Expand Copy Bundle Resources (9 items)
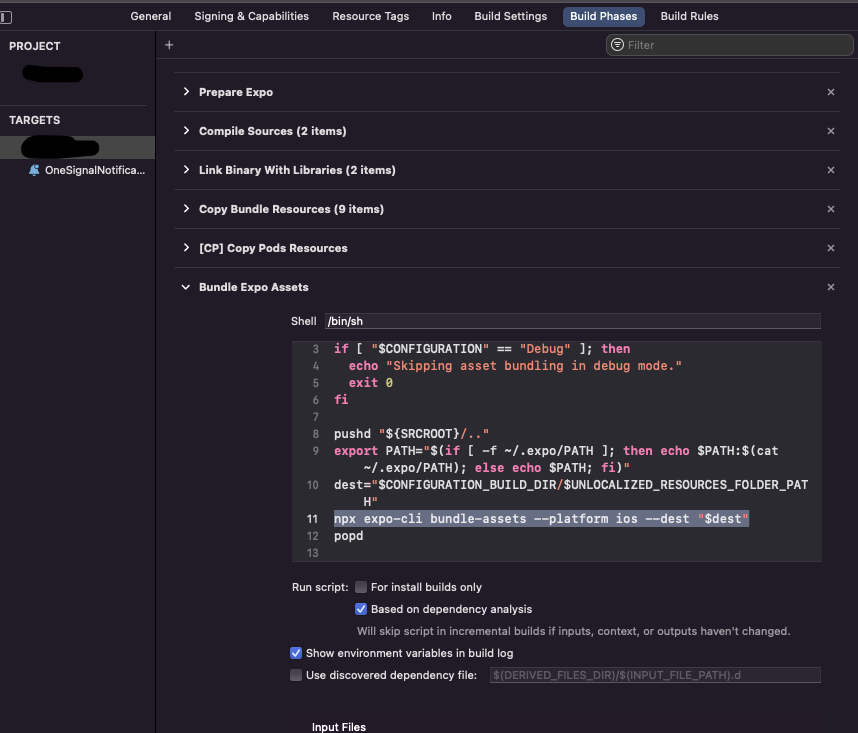The height and width of the screenshot is (733, 858). (186, 208)
